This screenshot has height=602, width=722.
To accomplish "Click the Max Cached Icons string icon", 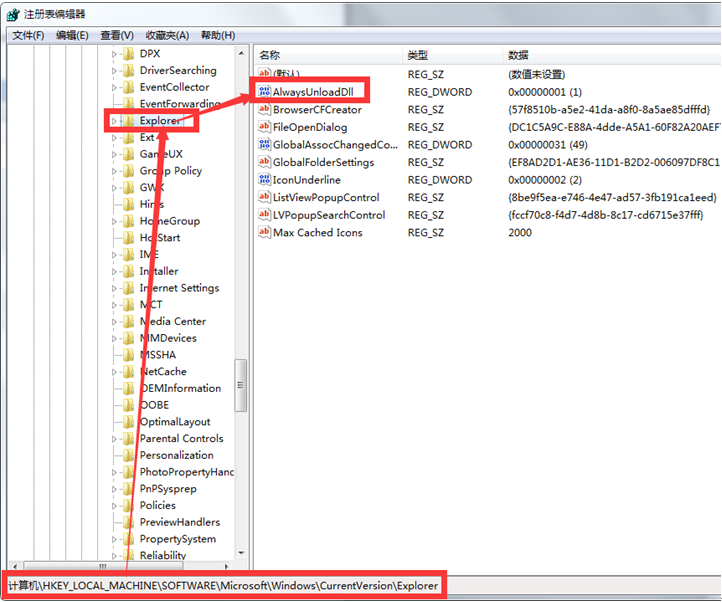I will coord(264,232).
